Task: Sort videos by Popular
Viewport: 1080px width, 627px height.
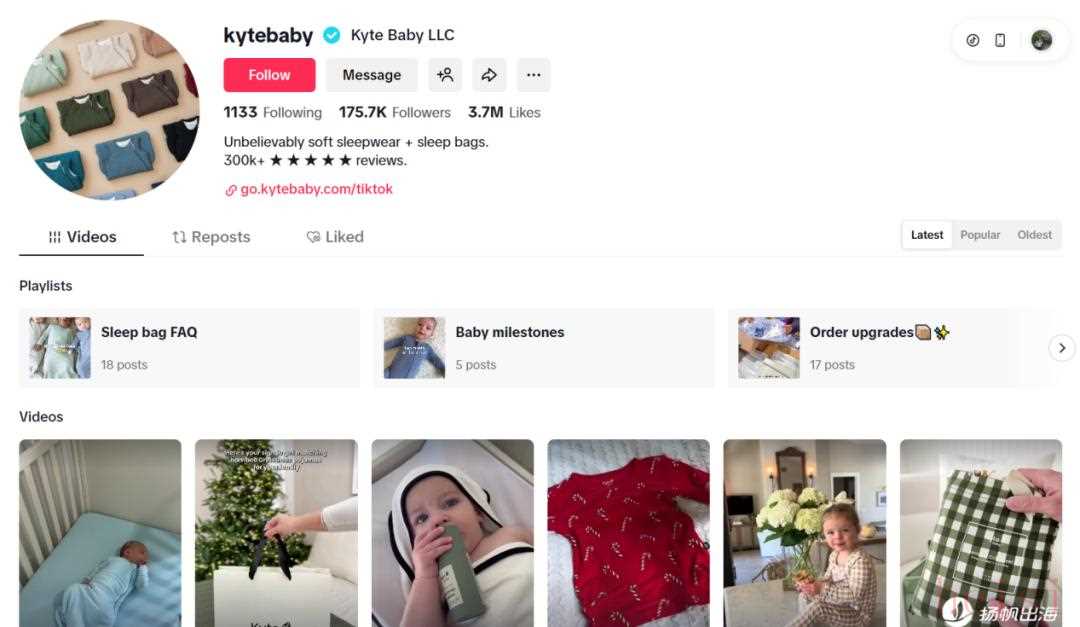Action: pos(979,235)
